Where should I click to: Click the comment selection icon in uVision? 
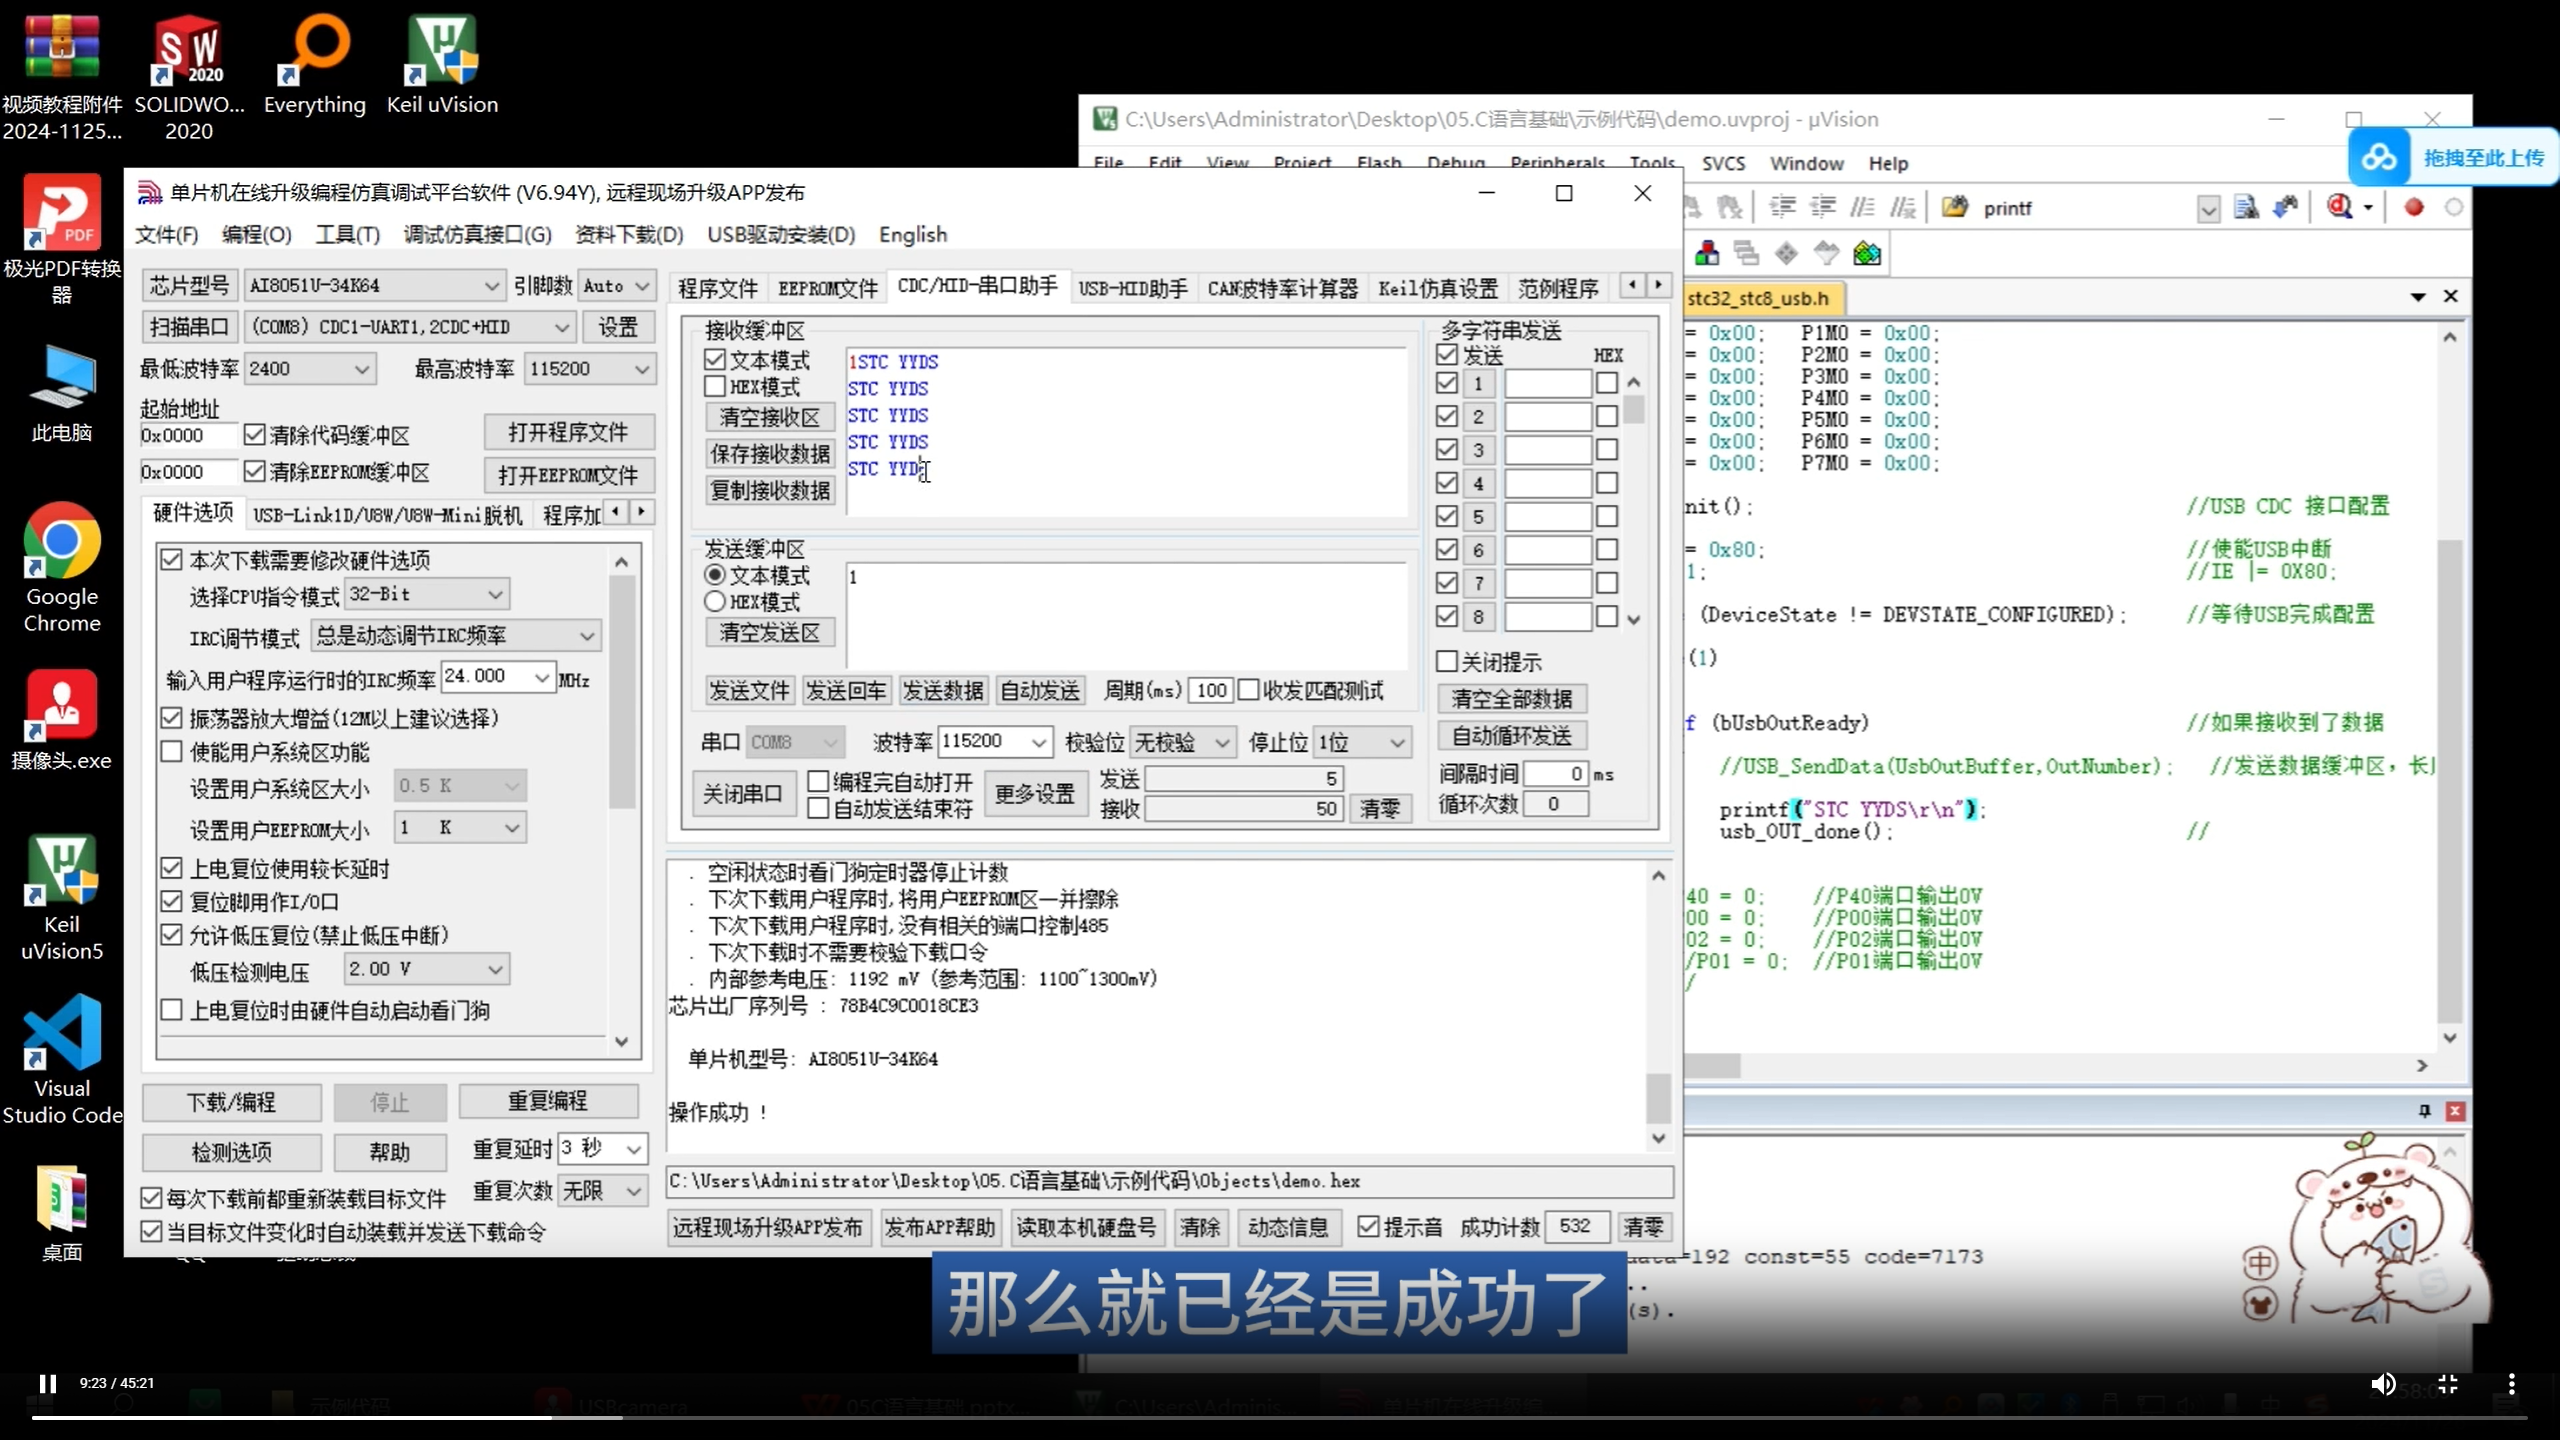(x=1862, y=207)
